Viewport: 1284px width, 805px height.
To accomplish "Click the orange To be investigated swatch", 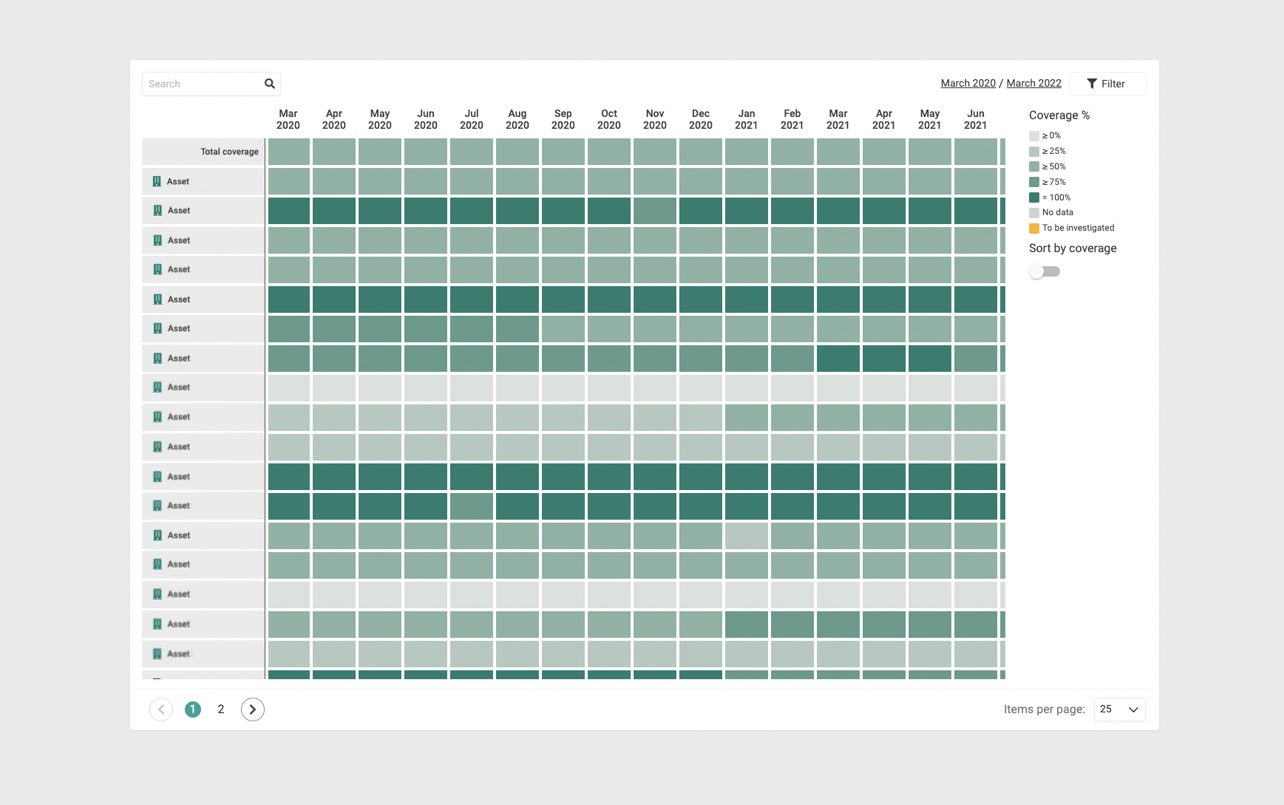I will 1034,228.
